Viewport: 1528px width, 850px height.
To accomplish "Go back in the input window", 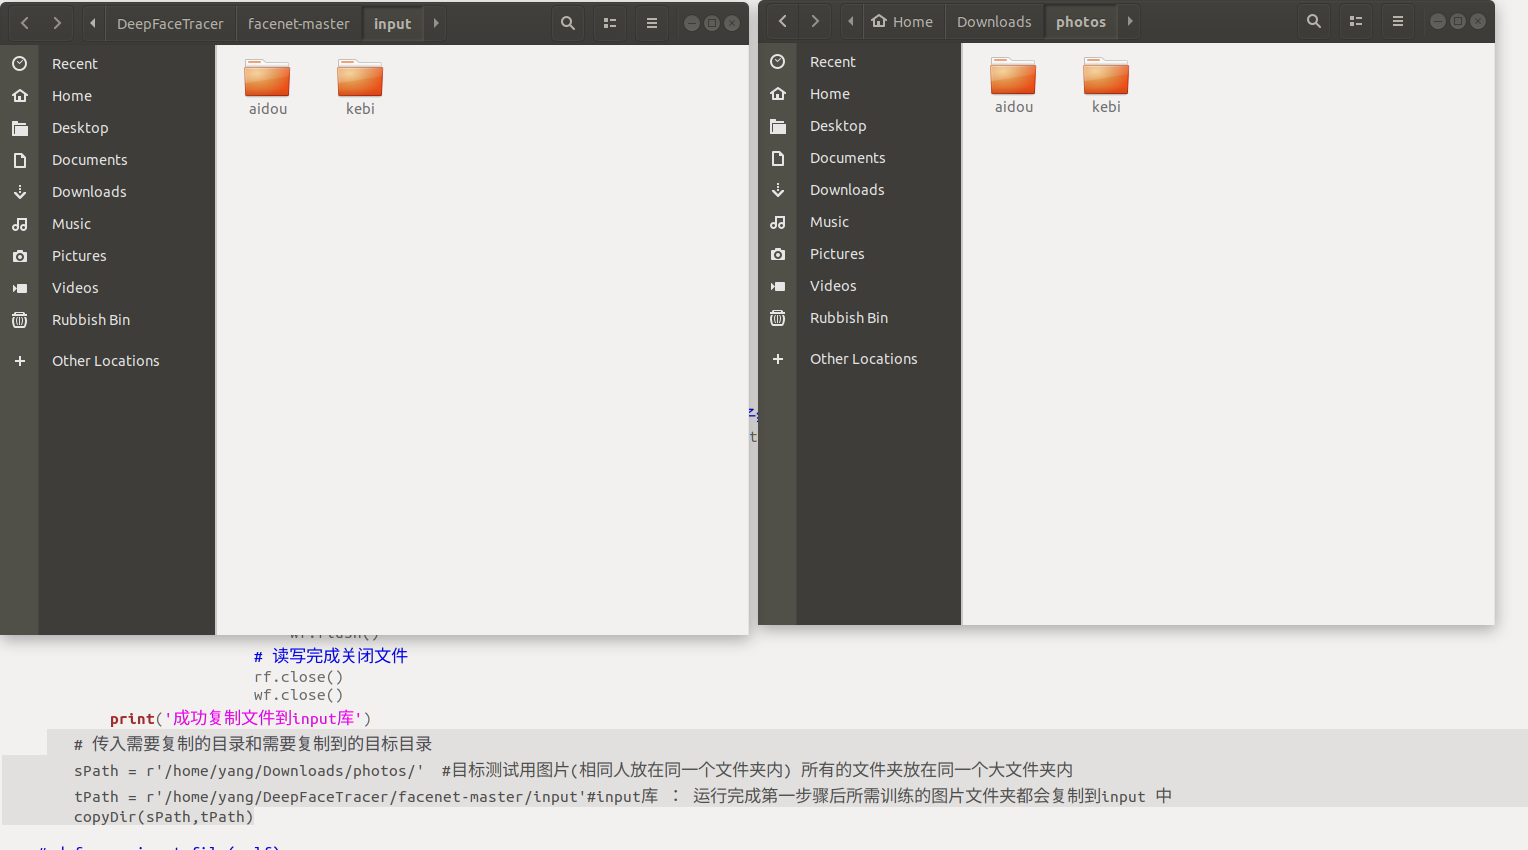I will click(x=25, y=23).
